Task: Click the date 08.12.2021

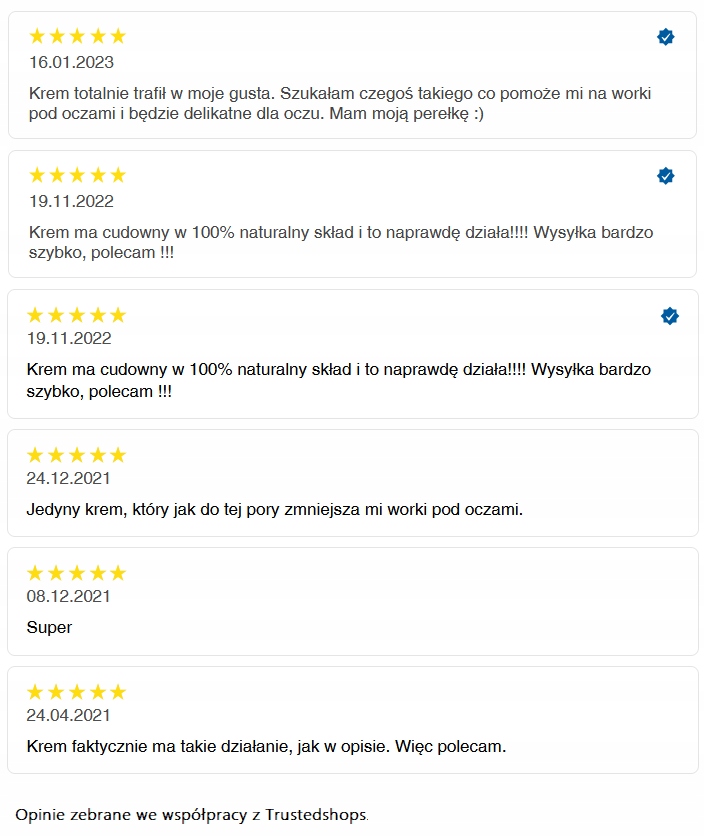Action: point(69,596)
